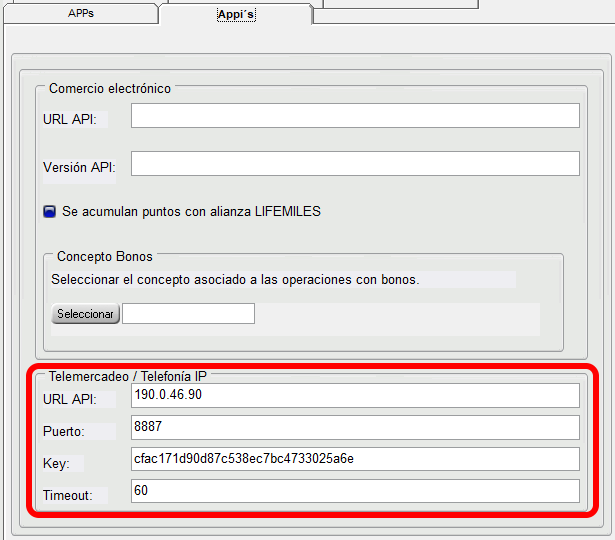Click the text box beside Seleccionar
Viewport: 615px width, 540px height.
(188, 314)
